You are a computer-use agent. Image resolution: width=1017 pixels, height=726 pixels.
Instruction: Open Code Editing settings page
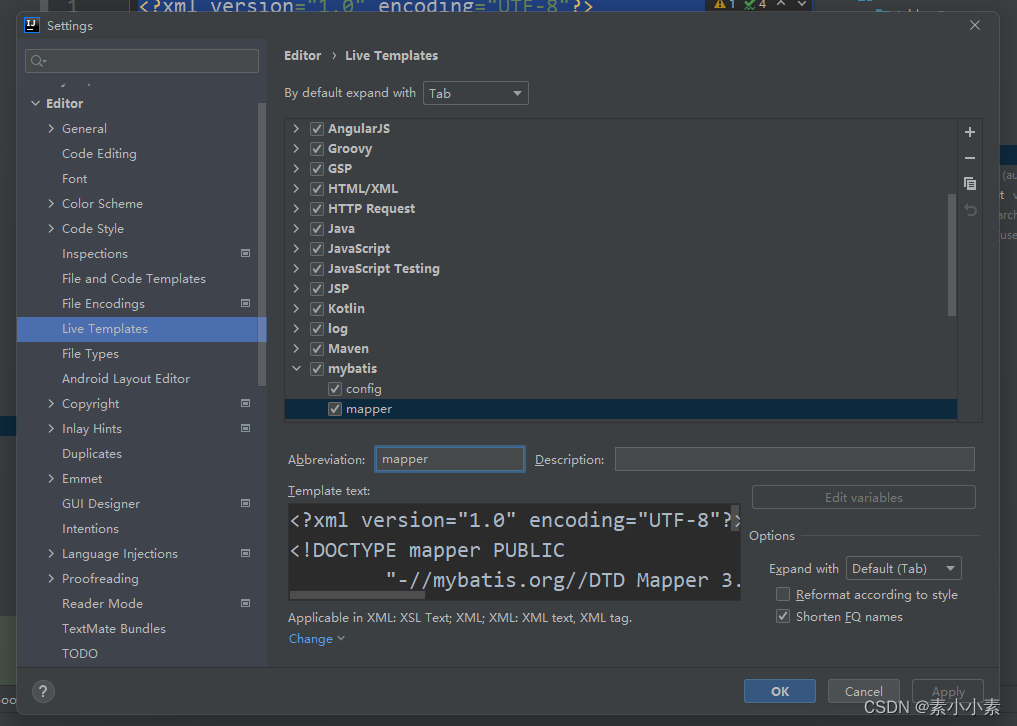pos(99,154)
